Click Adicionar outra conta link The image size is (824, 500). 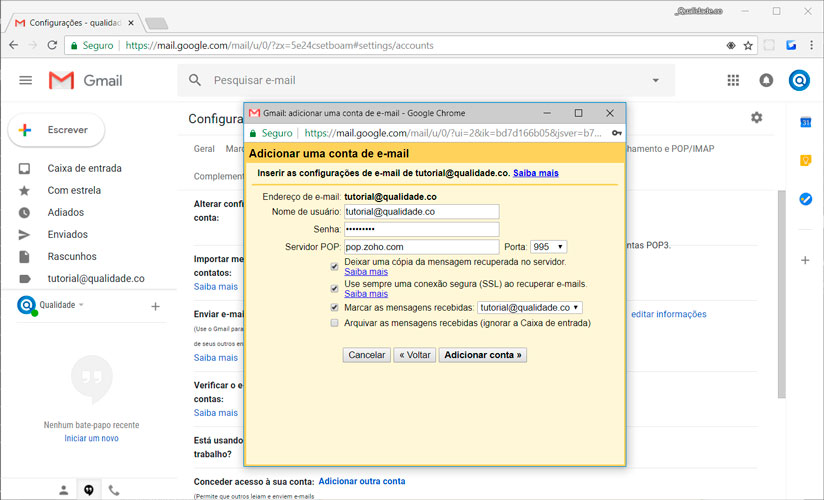click(x=362, y=481)
